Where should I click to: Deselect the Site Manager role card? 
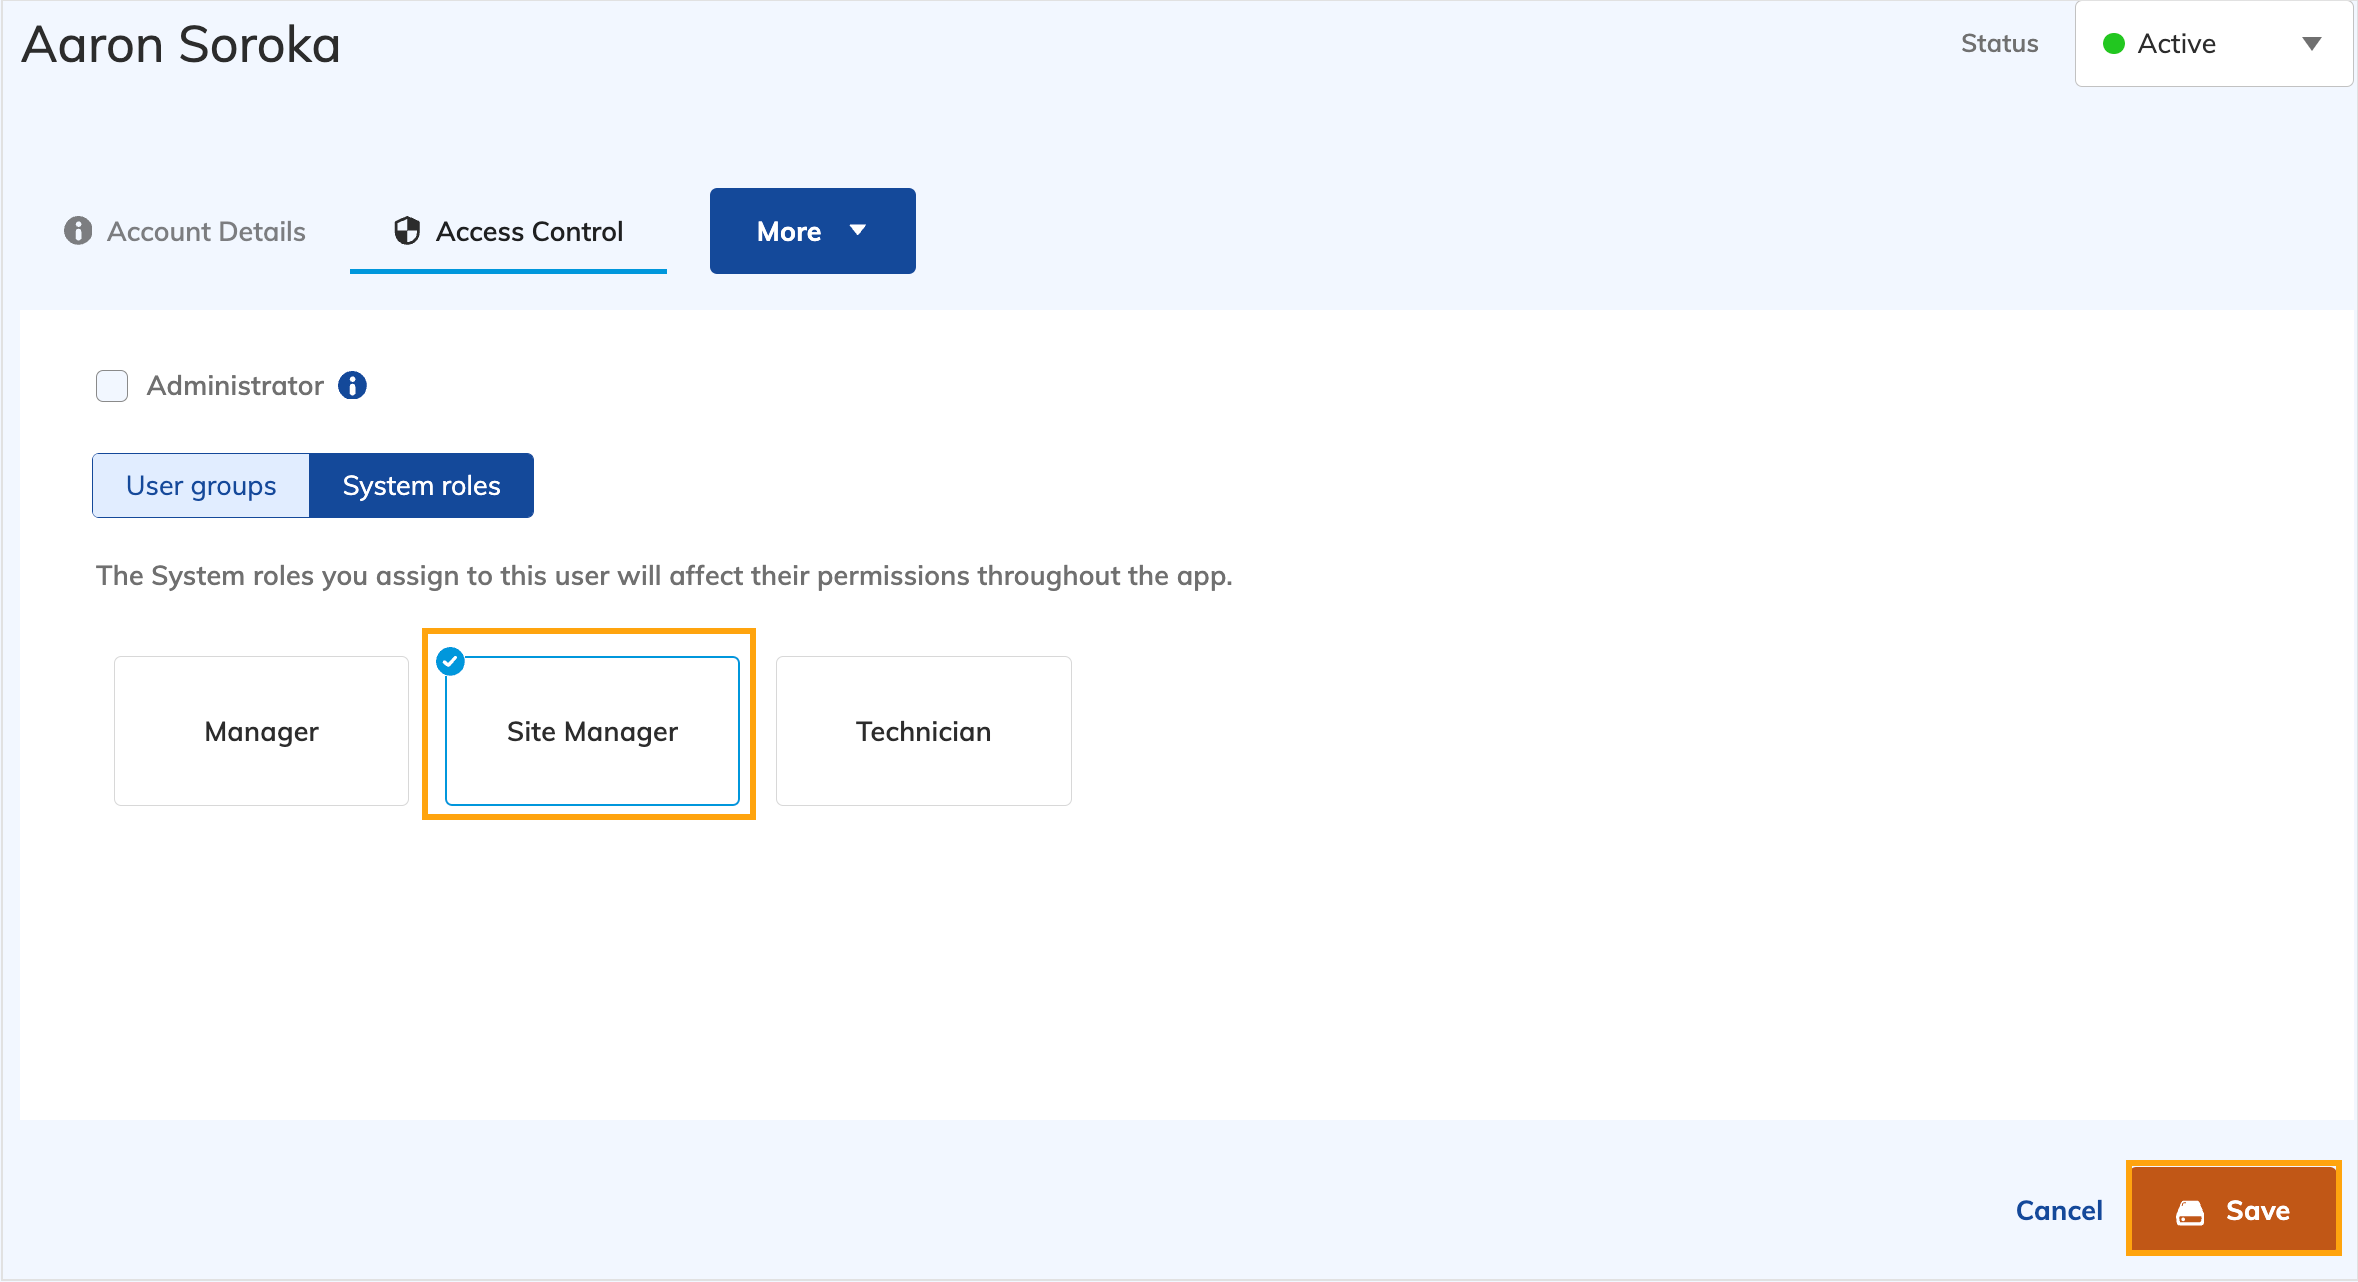point(591,731)
